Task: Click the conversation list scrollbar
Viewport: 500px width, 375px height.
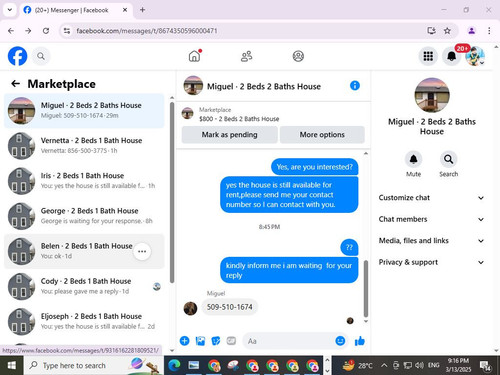Action: click(x=172, y=193)
